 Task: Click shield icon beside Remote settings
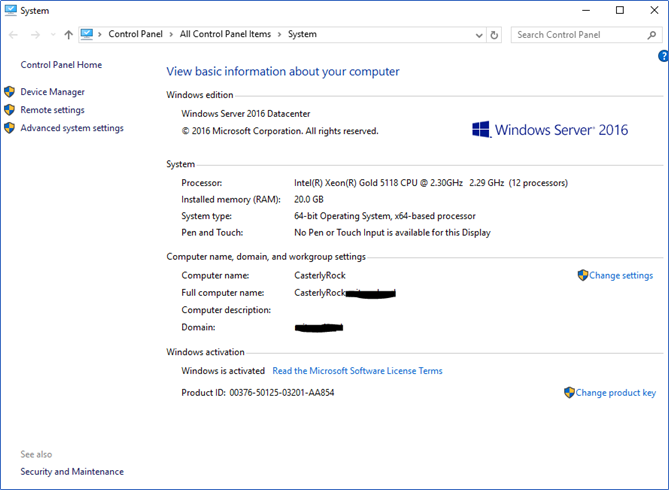(x=9, y=110)
